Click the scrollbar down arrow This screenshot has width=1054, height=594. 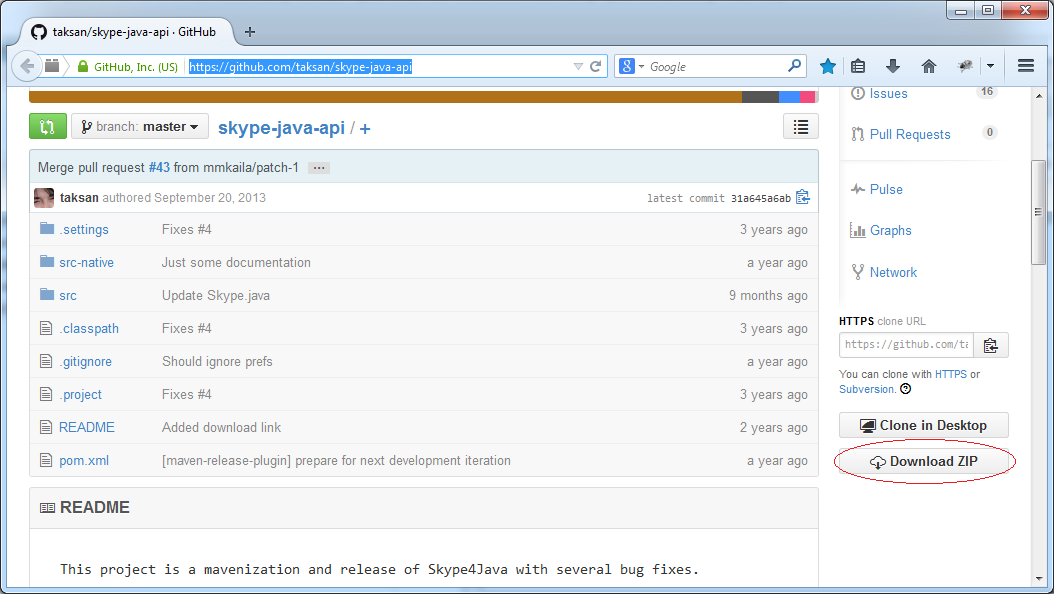pos(1039,579)
